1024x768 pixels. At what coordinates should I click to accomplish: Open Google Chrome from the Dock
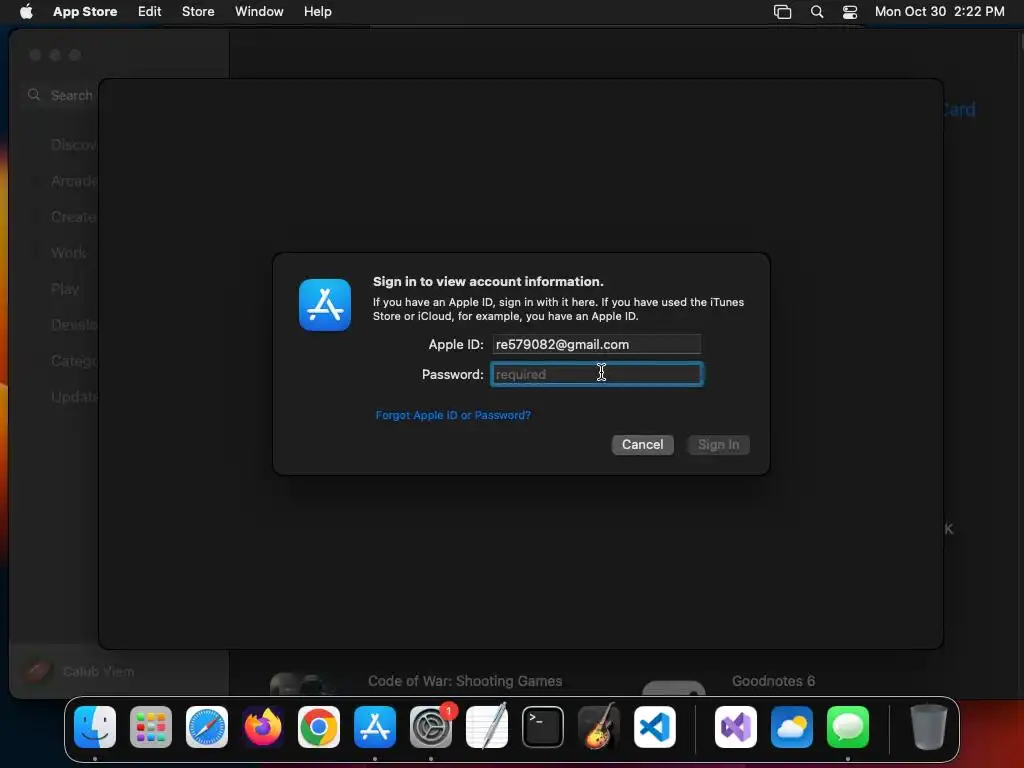click(319, 727)
